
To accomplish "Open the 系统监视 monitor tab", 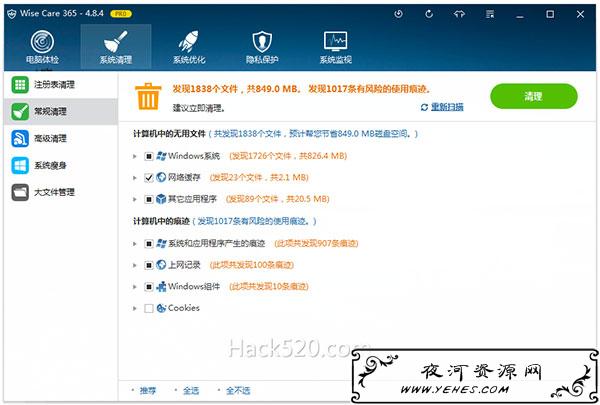I will 336,47.
